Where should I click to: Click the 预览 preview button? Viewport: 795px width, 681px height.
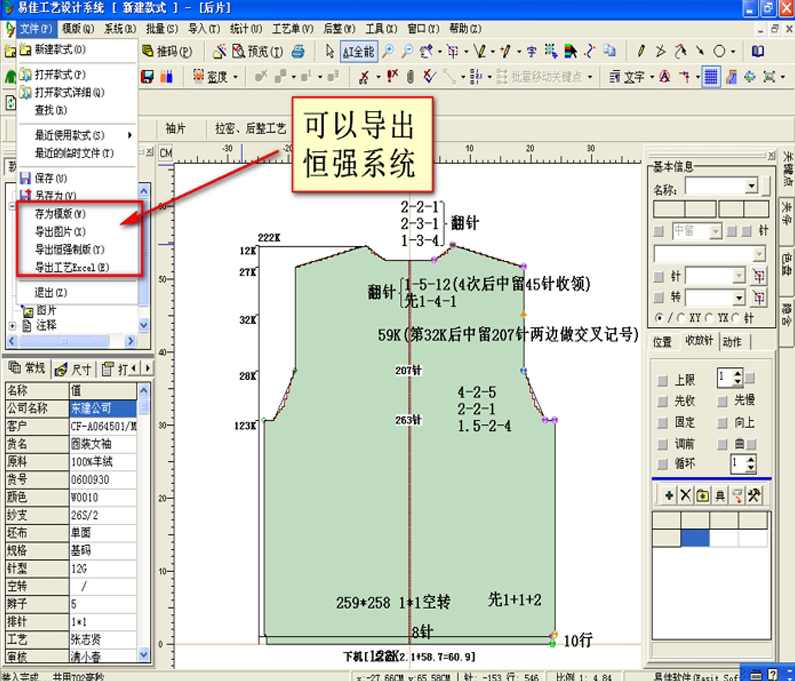[x=258, y=51]
